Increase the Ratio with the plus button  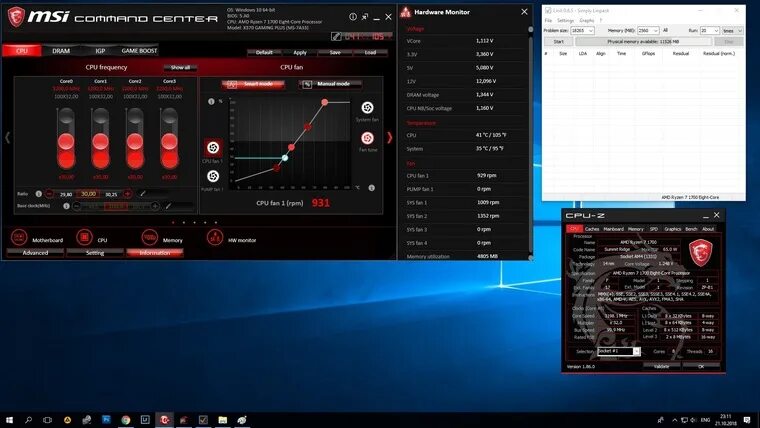point(127,193)
